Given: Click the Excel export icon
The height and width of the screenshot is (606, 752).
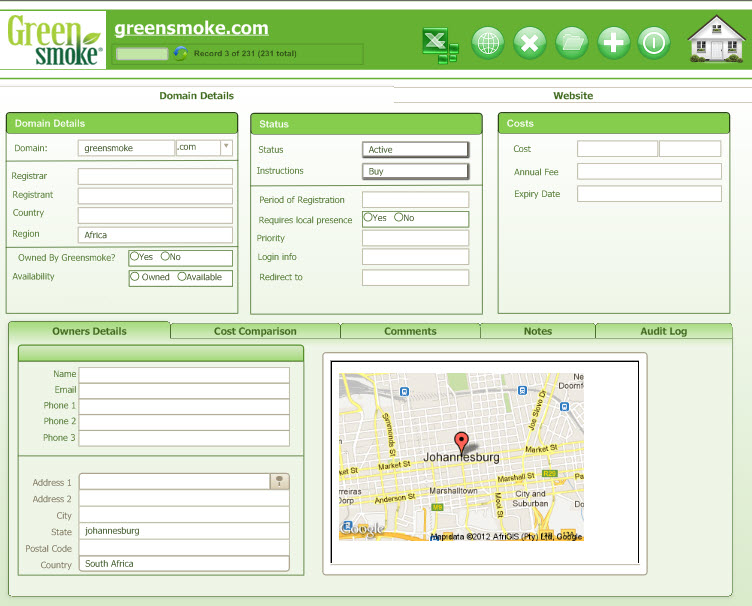Looking at the screenshot, I should (x=438, y=44).
